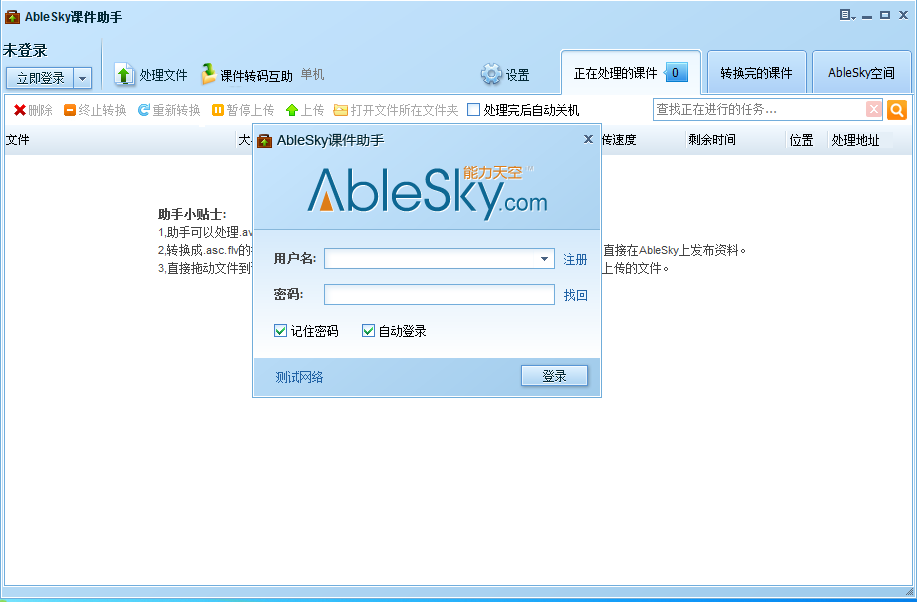Toggle 自动登录 checkbox
This screenshot has height=602, width=917.
tap(368, 331)
